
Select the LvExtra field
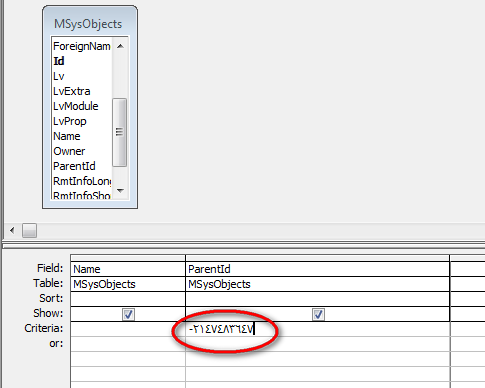coord(71,91)
